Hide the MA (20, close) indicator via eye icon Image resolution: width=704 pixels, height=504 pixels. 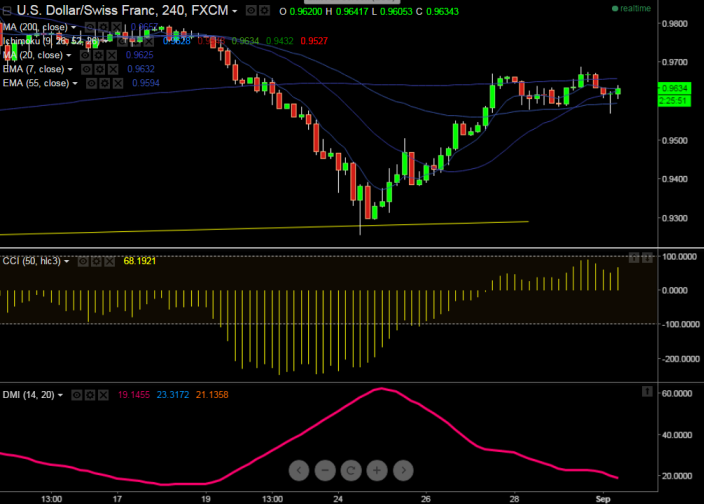pyautogui.click(x=85, y=55)
